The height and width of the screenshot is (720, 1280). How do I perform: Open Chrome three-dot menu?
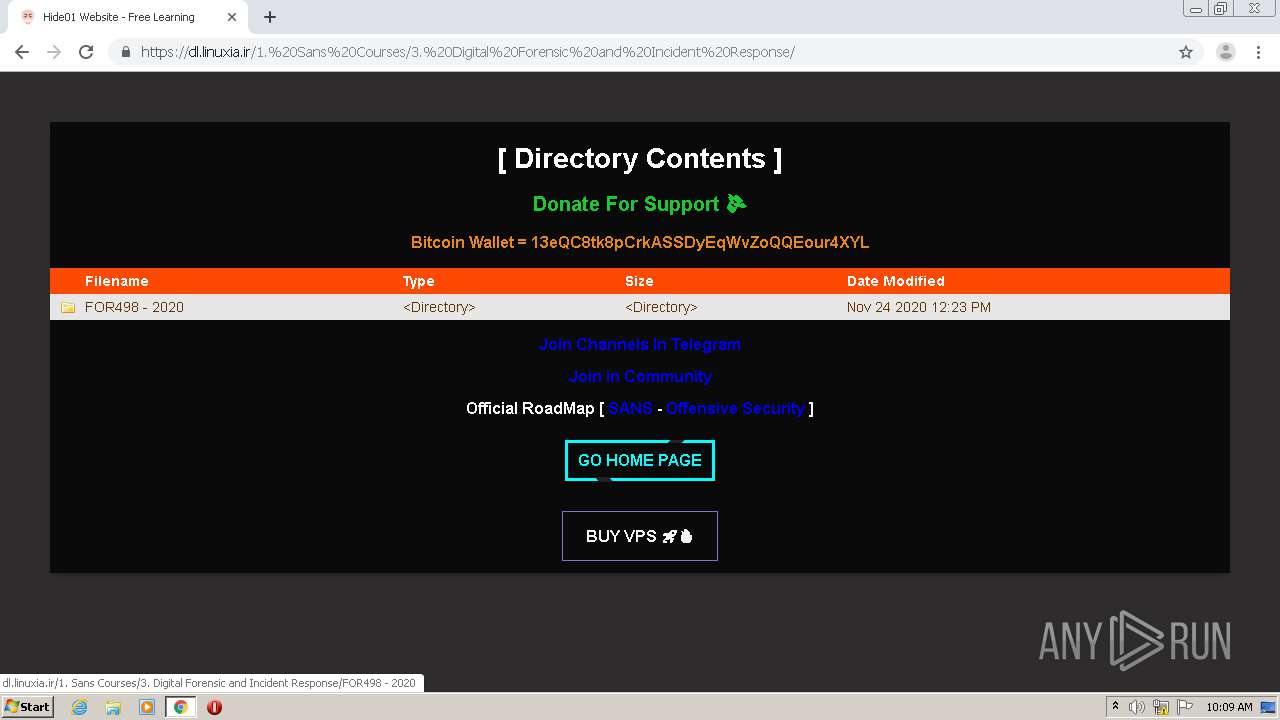pyautogui.click(x=1258, y=52)
